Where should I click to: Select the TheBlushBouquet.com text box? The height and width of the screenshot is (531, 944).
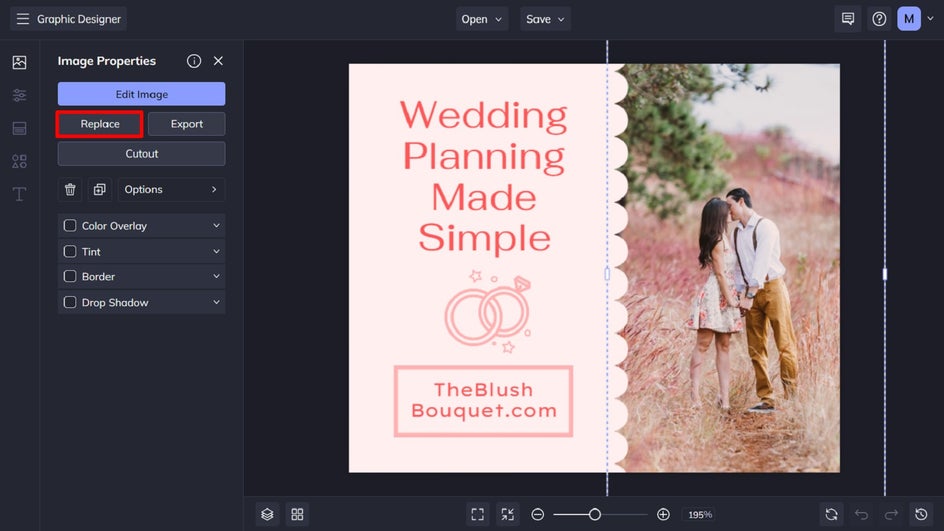point(483,400)
